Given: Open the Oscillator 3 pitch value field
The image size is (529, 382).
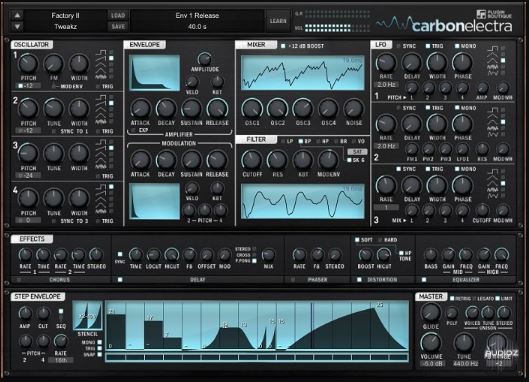Looking at the screenshot, I should pyautogui.click(x=28, y=176).
